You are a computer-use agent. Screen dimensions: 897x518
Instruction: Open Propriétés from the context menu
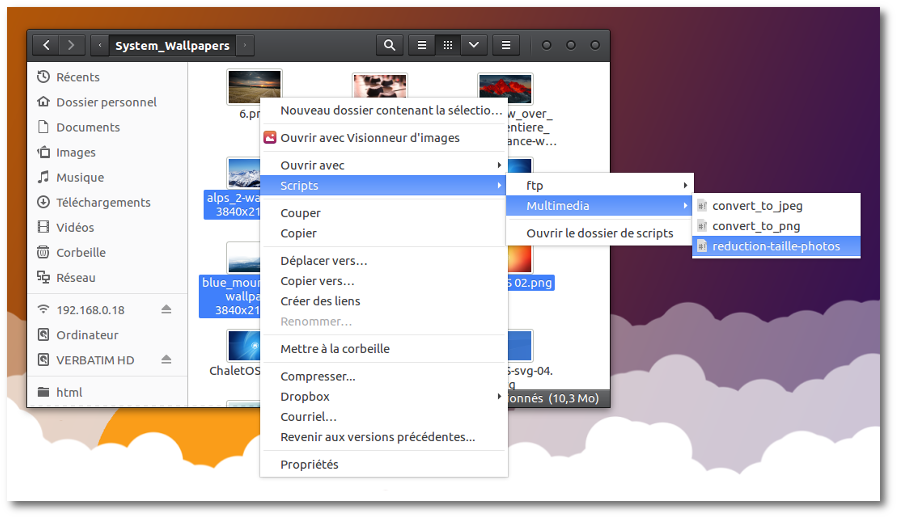[x=384, y=465]
